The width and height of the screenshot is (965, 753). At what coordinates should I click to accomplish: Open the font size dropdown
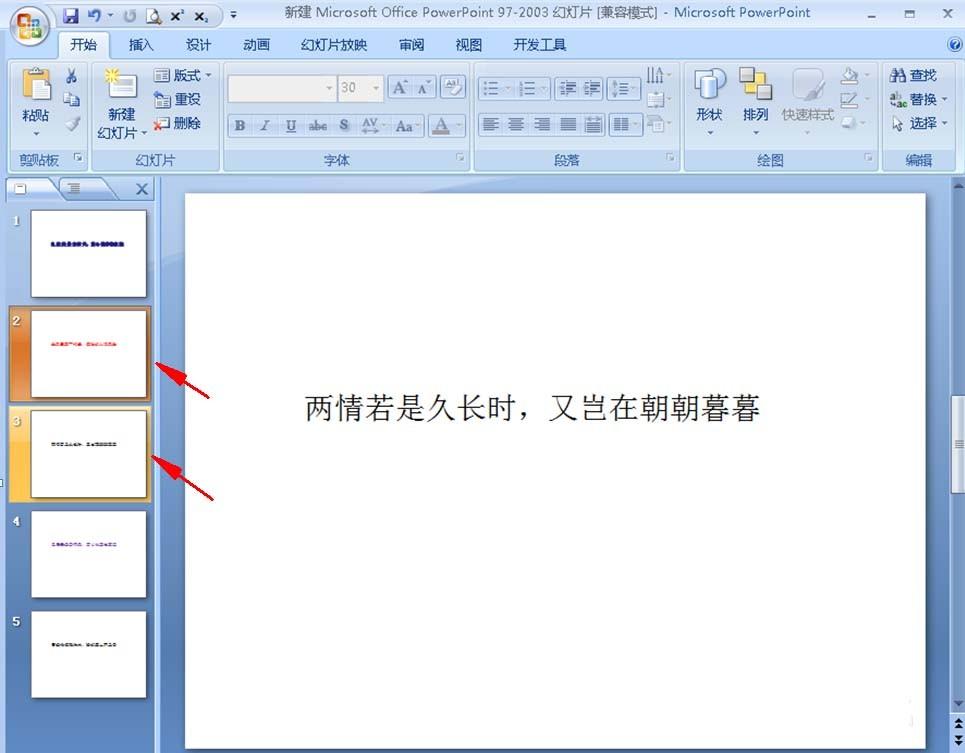tap(375, 88)
